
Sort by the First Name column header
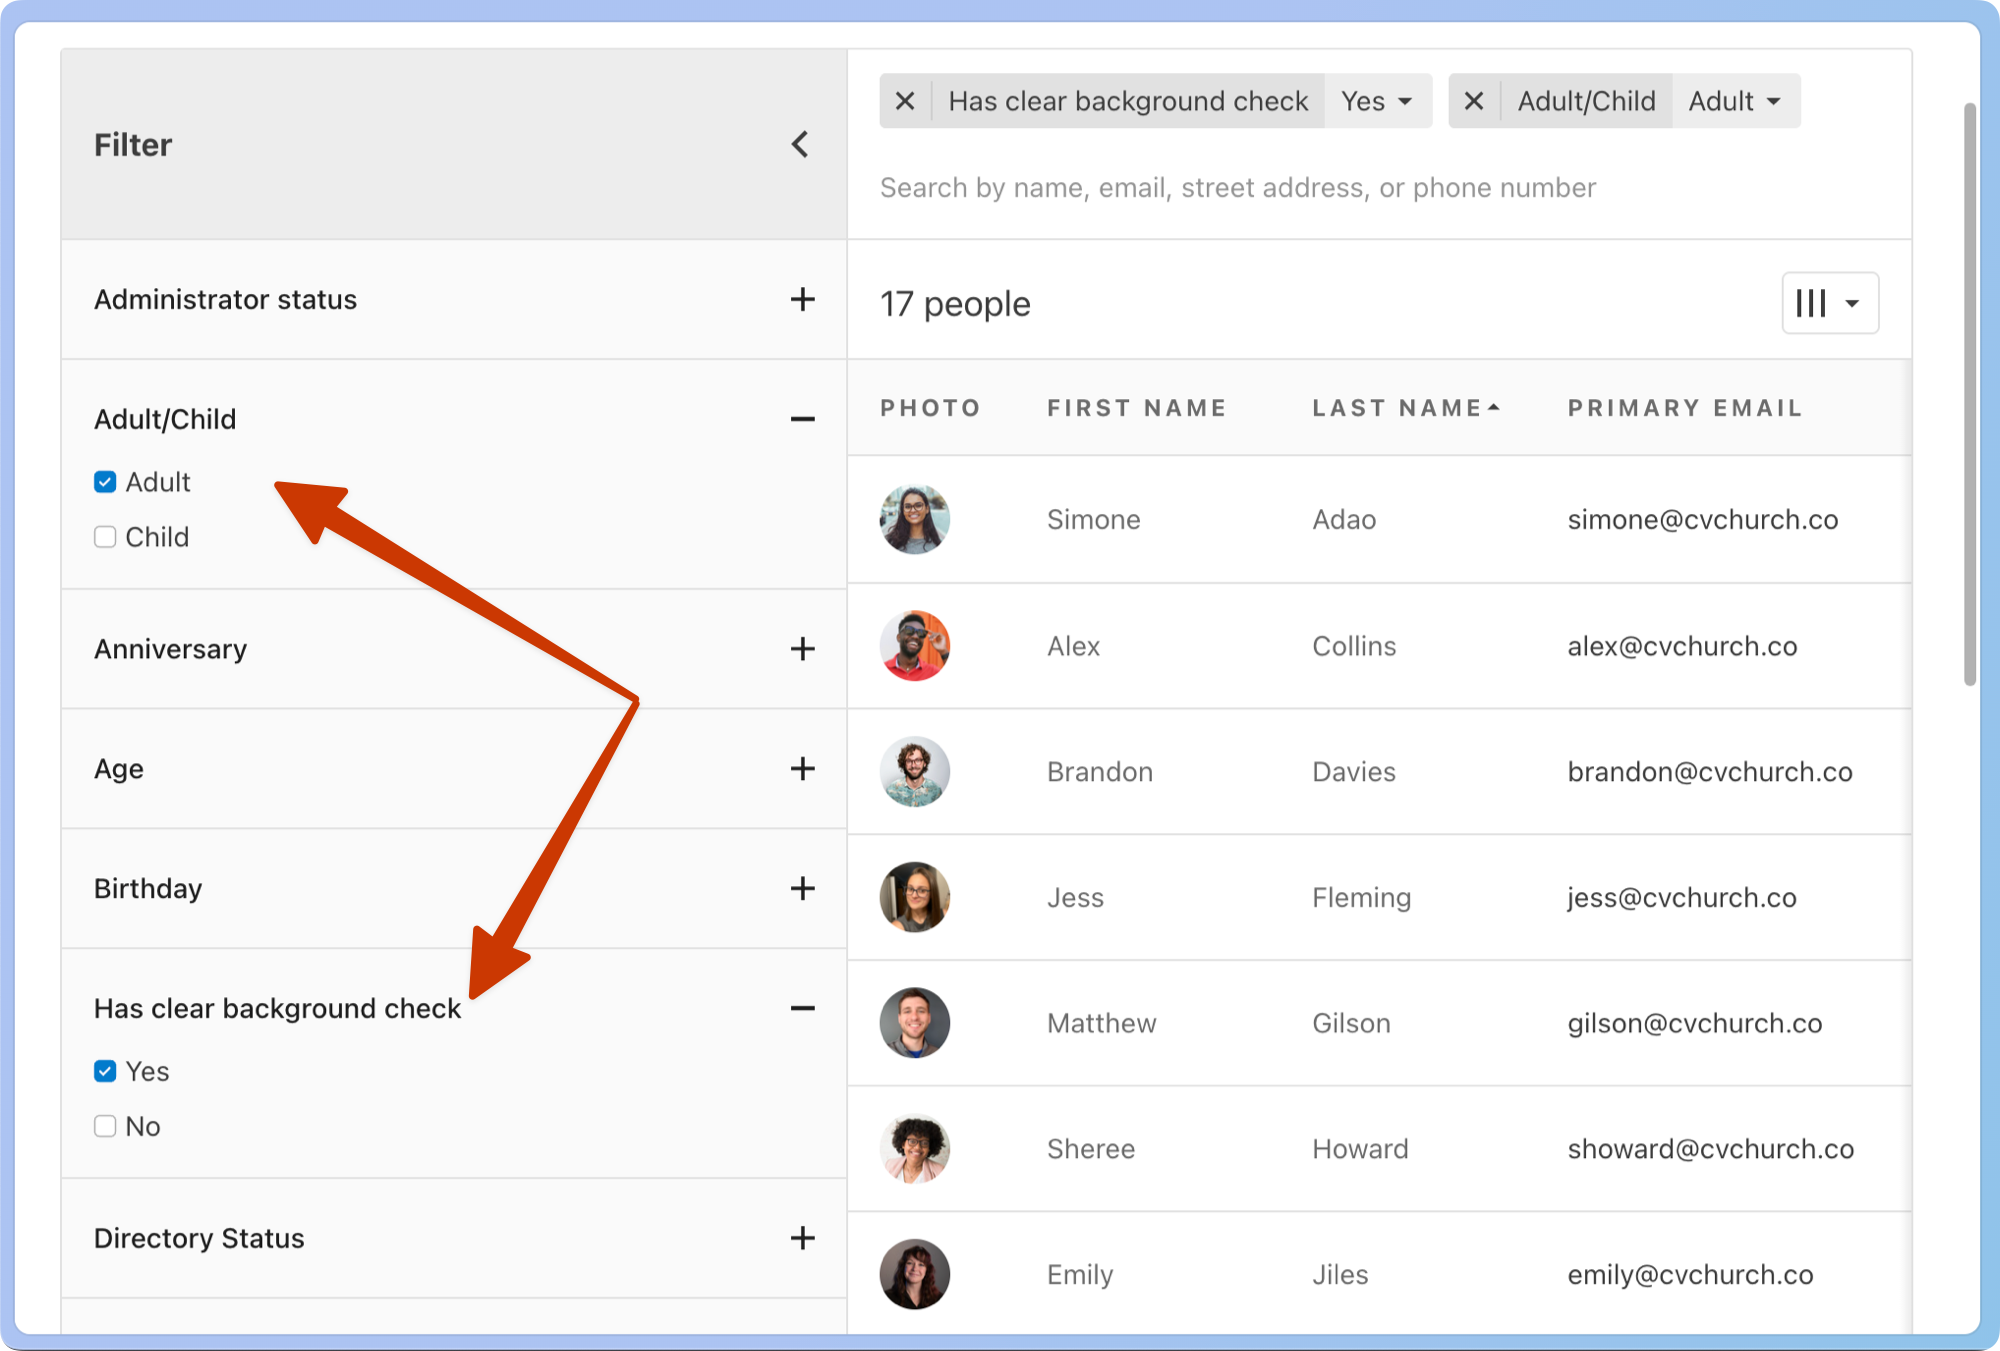1136,408
